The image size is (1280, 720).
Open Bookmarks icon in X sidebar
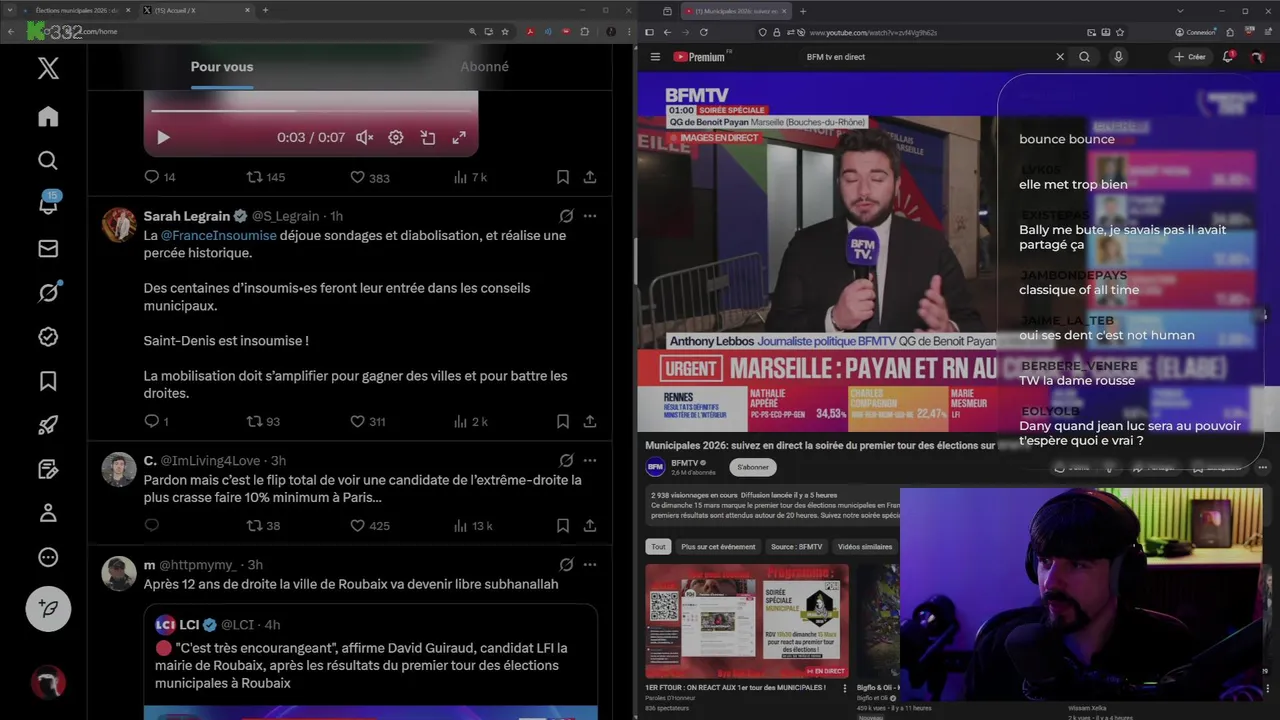click(x=48, y=380)
